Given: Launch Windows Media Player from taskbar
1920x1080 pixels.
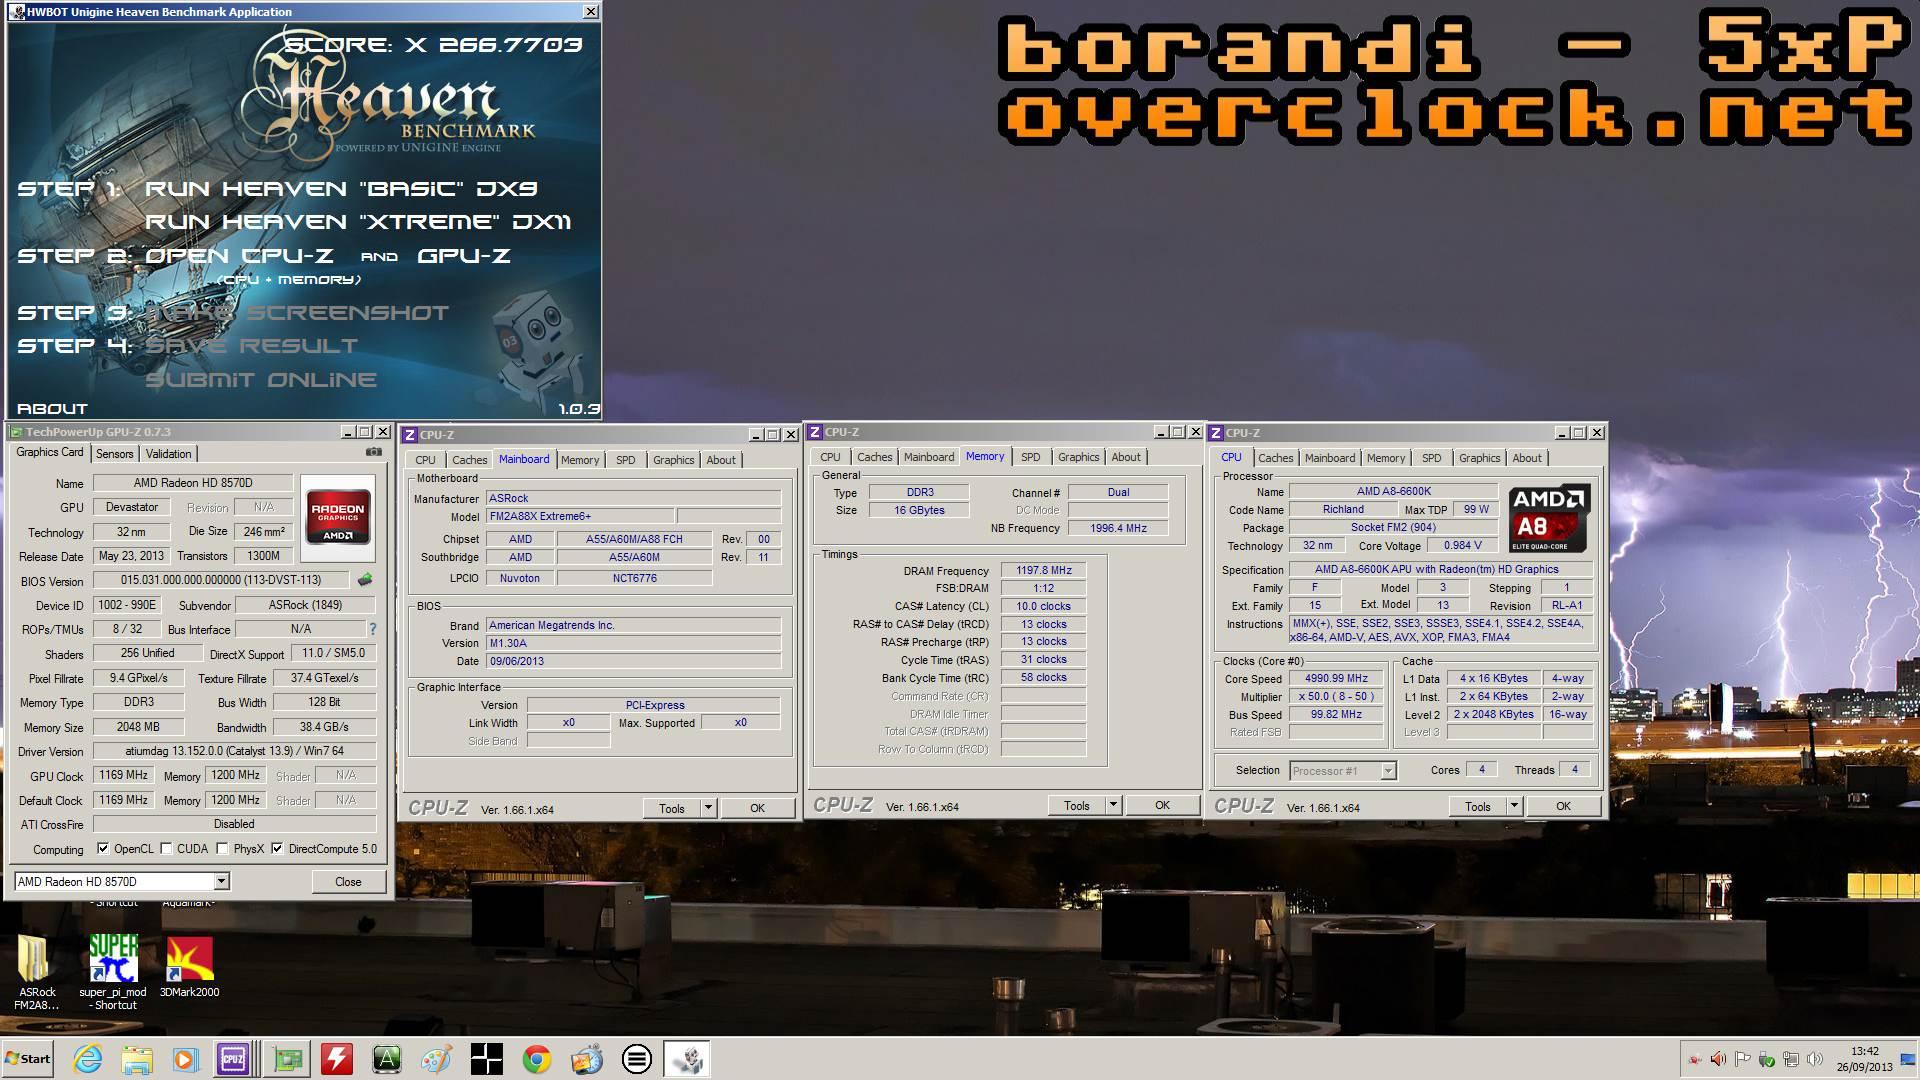Looking at the screenshot, I should (x=185, y=1059).
